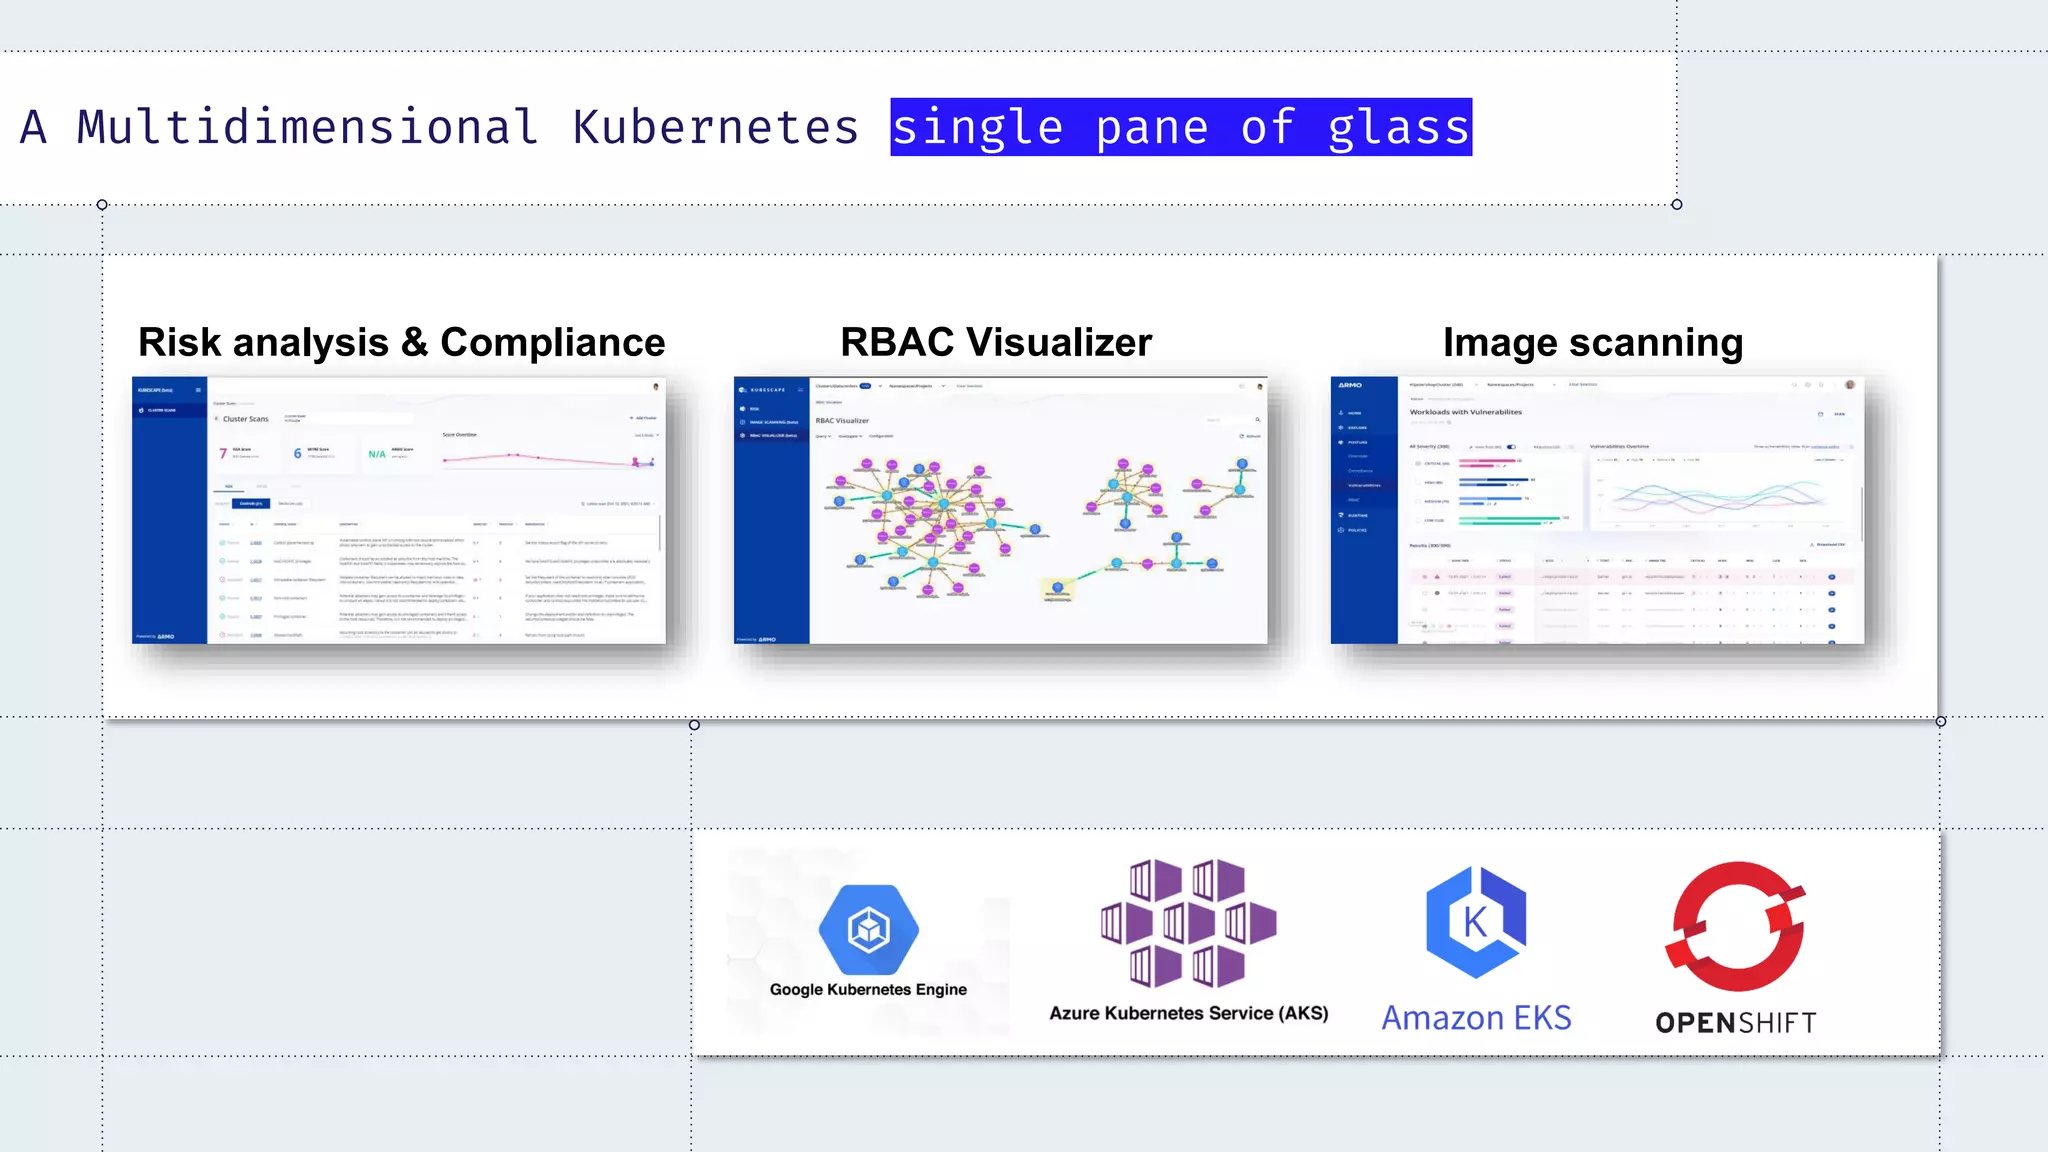The width and height of the screenshot is (2048, 1152).
Task: Click the 'N/A' ARMO score in Cluster Scans
Action: (377, 454)
